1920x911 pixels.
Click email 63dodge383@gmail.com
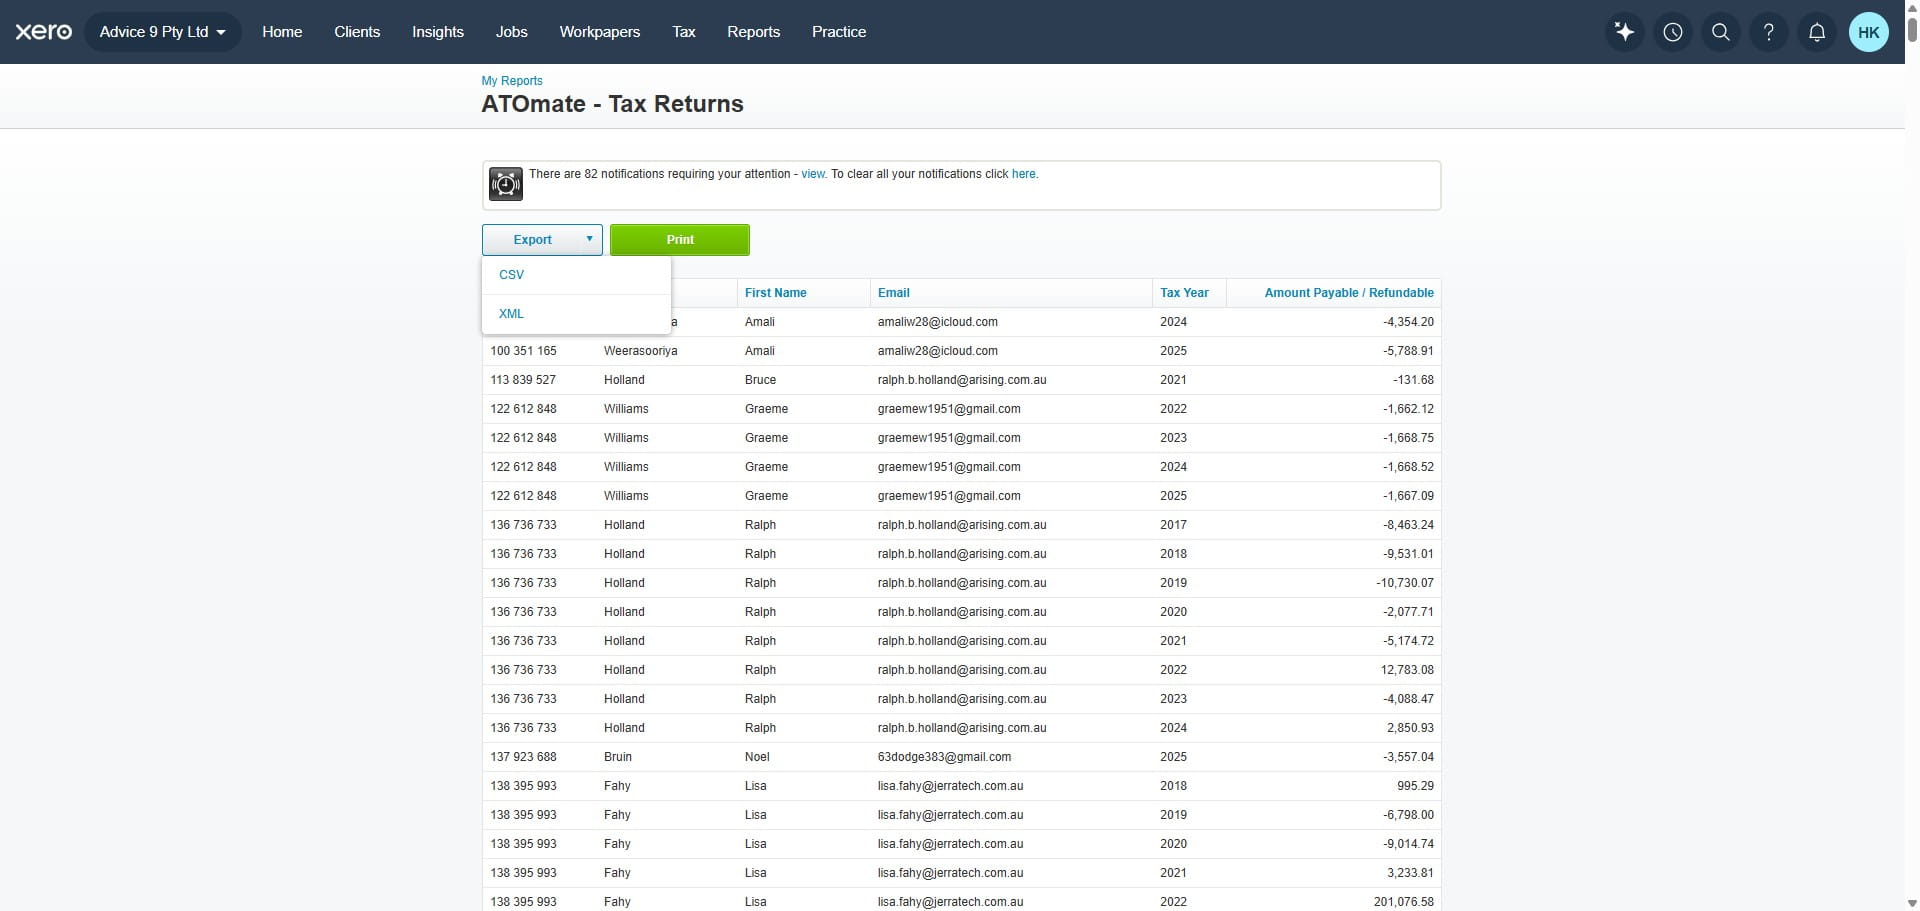click(944, 757)
